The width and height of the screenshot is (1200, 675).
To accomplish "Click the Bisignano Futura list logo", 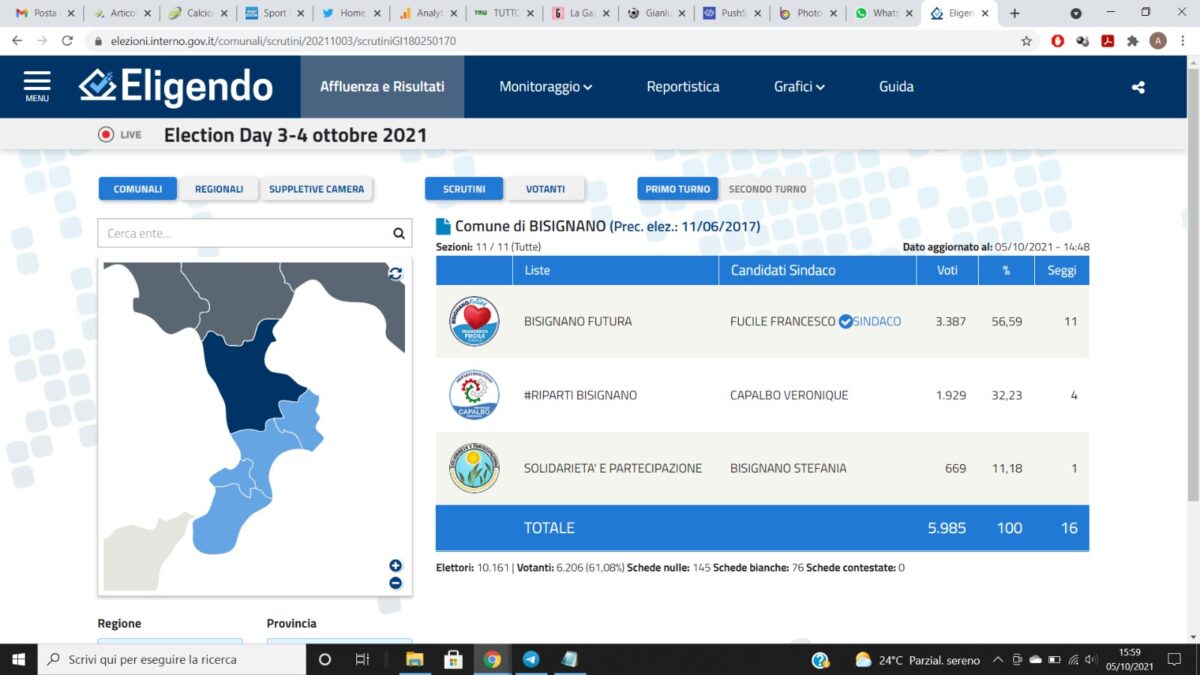I will click(474, 322).
